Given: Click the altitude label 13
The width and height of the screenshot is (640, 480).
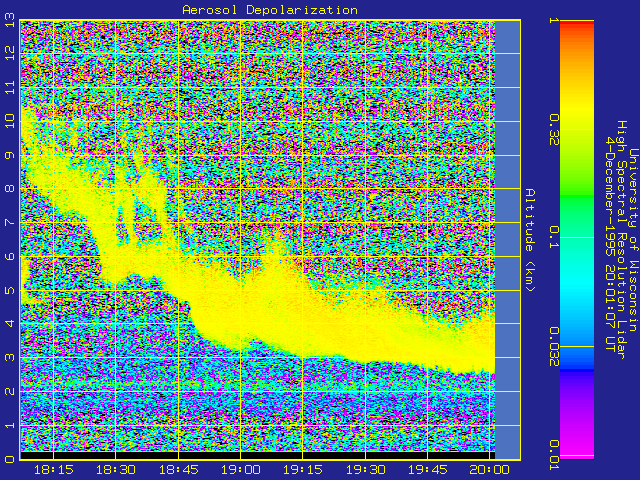Looking at the screenshot, I should tap(10, 20).
